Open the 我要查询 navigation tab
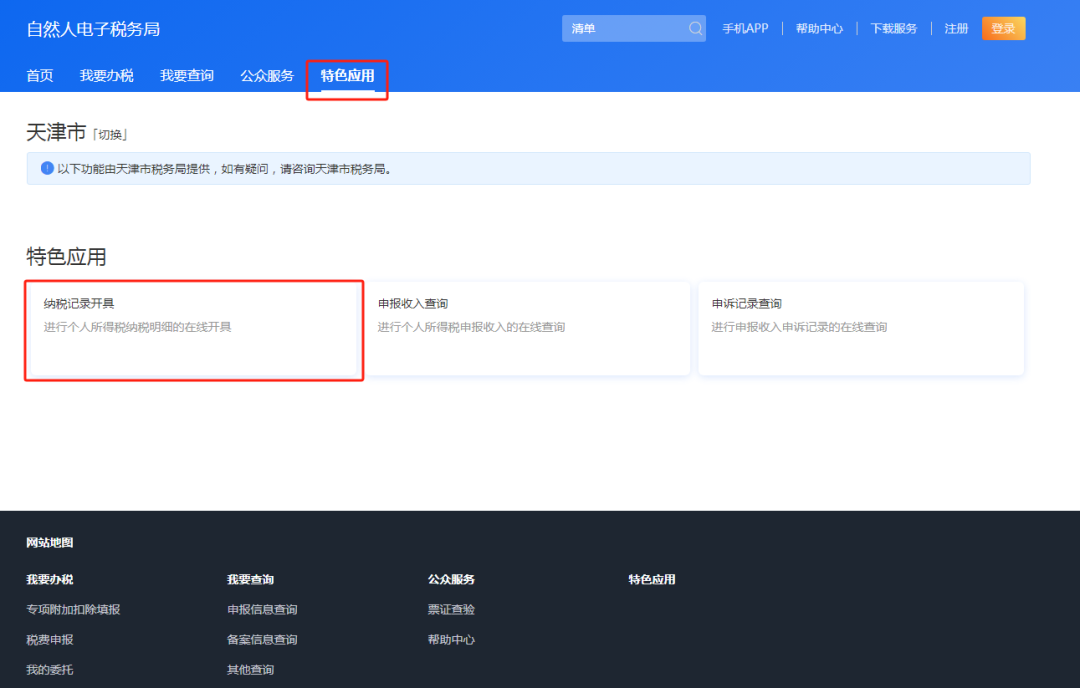The image size is (1080, 688). point(187,76)
